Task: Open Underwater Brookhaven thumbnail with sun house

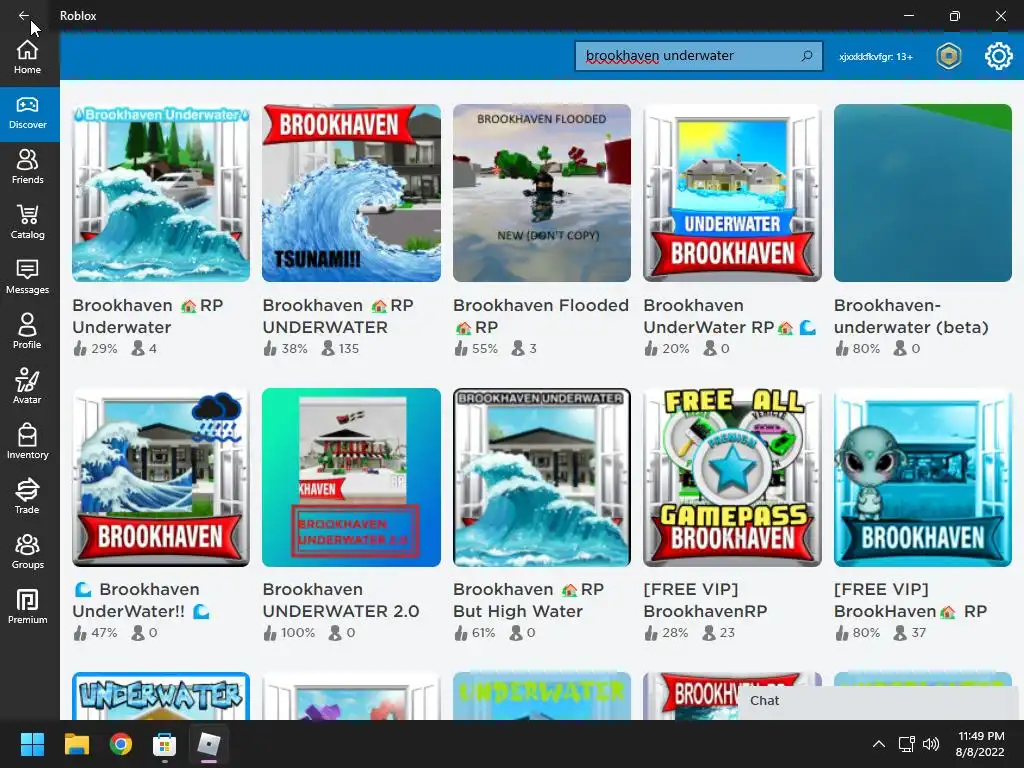Action: click(x=732, y=193)
